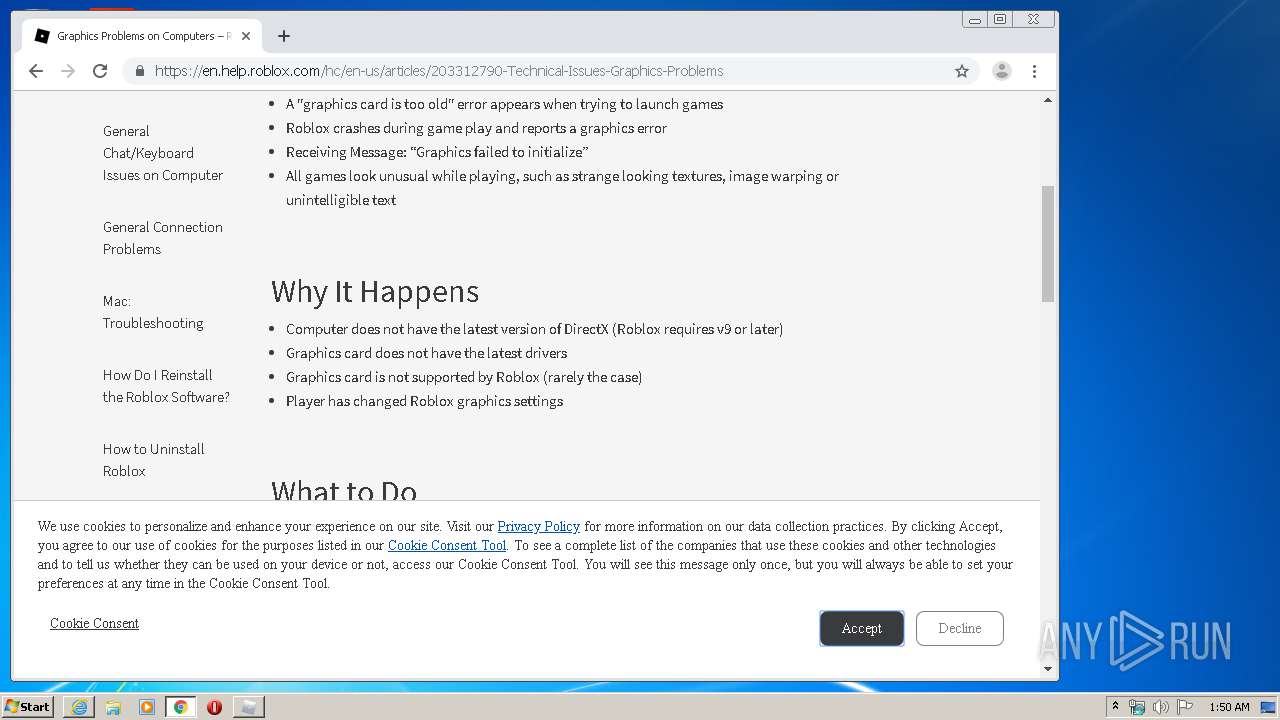Open Action Center flag icon
The image size is (1280, 720).
click(x=1185, y=707)
